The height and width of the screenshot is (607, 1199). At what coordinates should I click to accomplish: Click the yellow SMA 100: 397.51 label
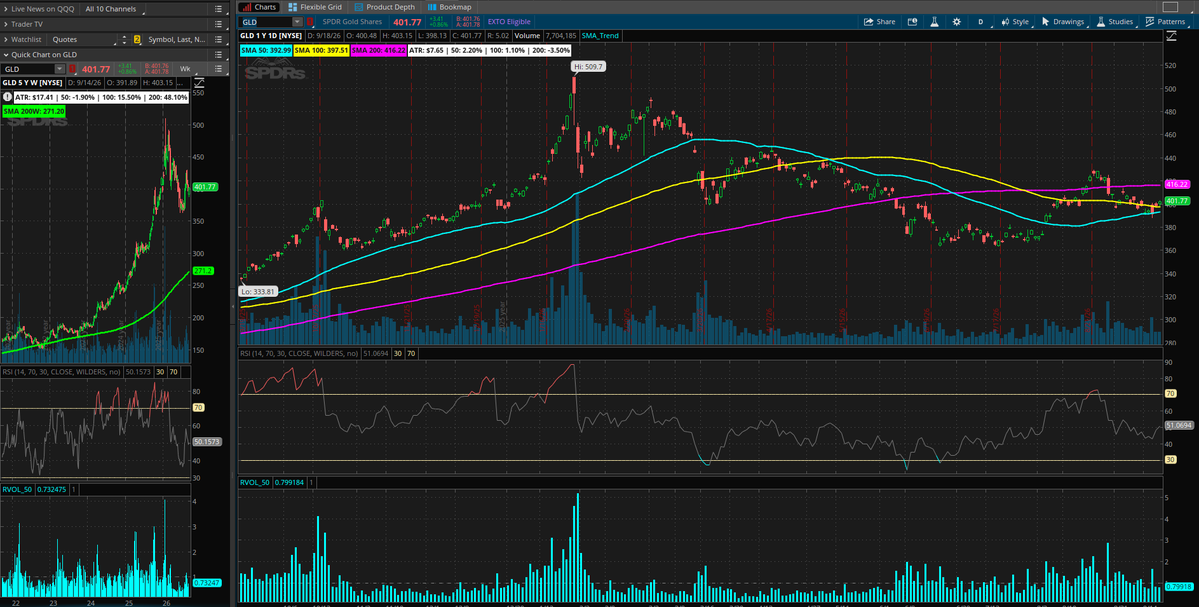click(321, 50)
